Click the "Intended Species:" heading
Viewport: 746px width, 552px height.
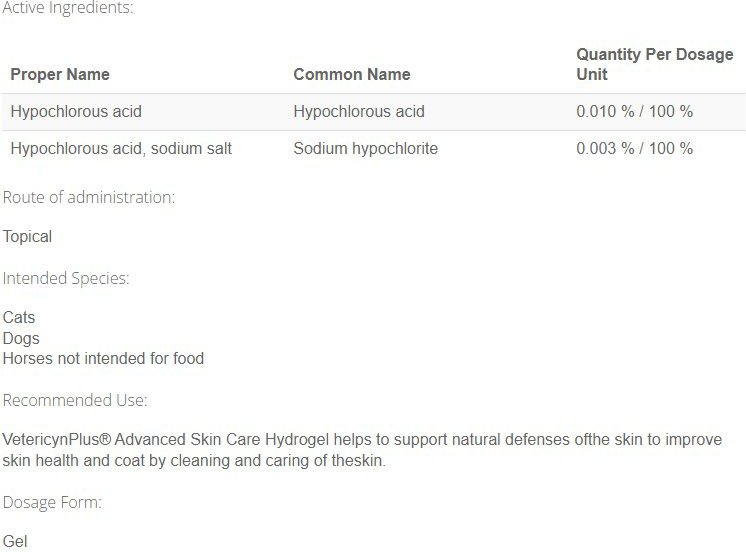(x=66, y=278)
